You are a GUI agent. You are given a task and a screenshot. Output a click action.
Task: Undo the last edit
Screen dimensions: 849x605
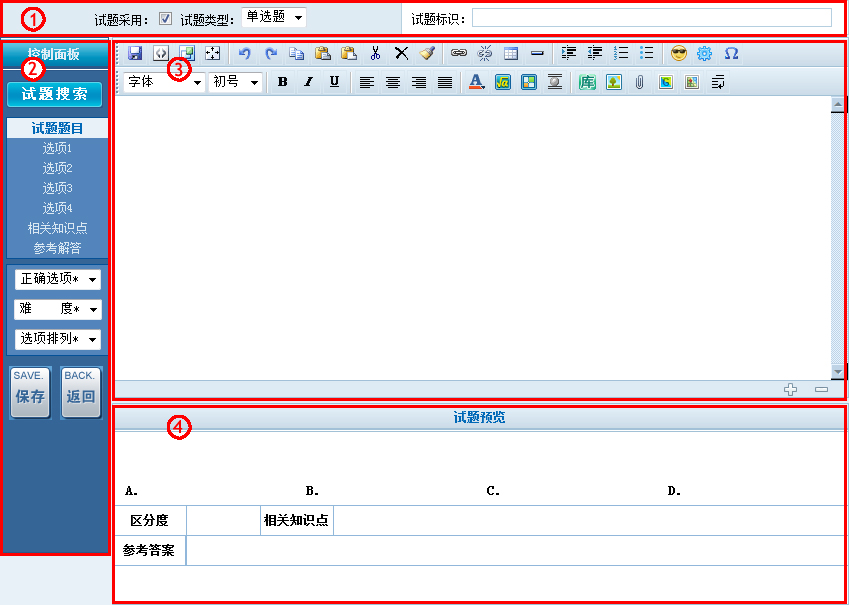(245, 53)
